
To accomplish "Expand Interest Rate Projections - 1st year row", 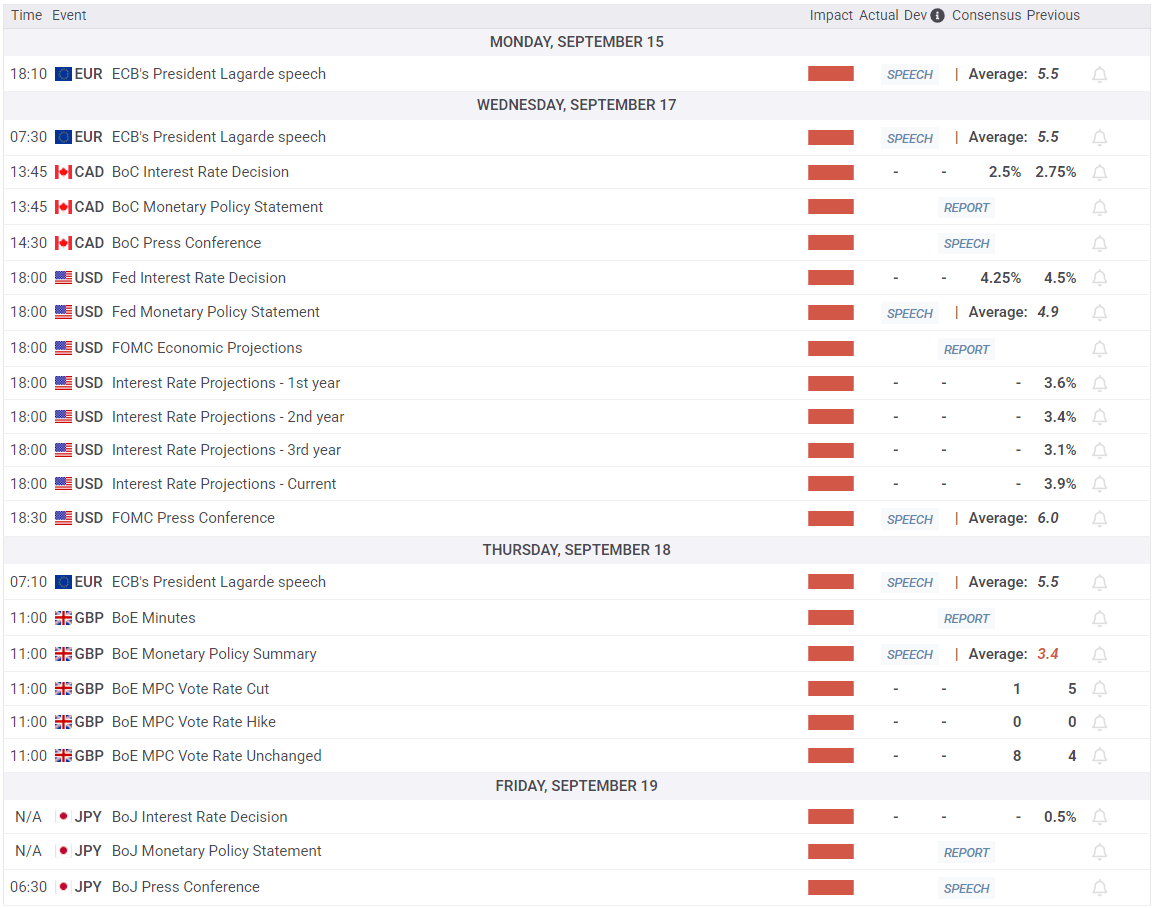I will coord(576,383).
